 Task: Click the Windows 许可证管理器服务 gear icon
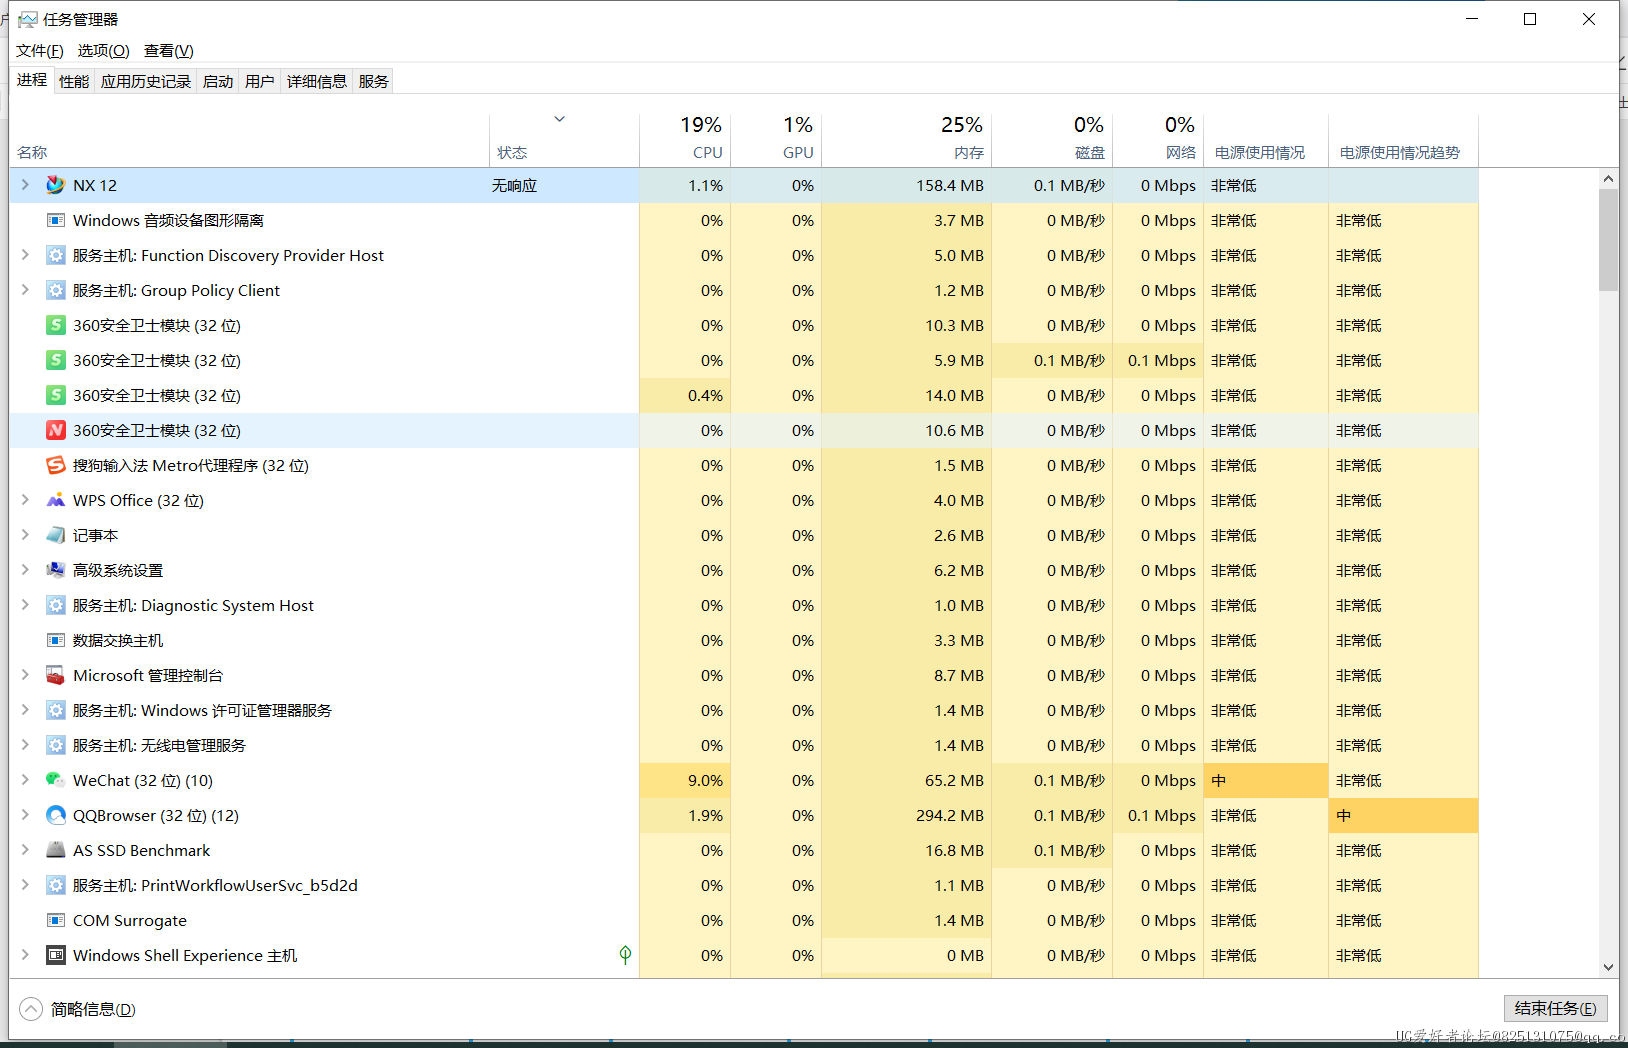[56, 710]
